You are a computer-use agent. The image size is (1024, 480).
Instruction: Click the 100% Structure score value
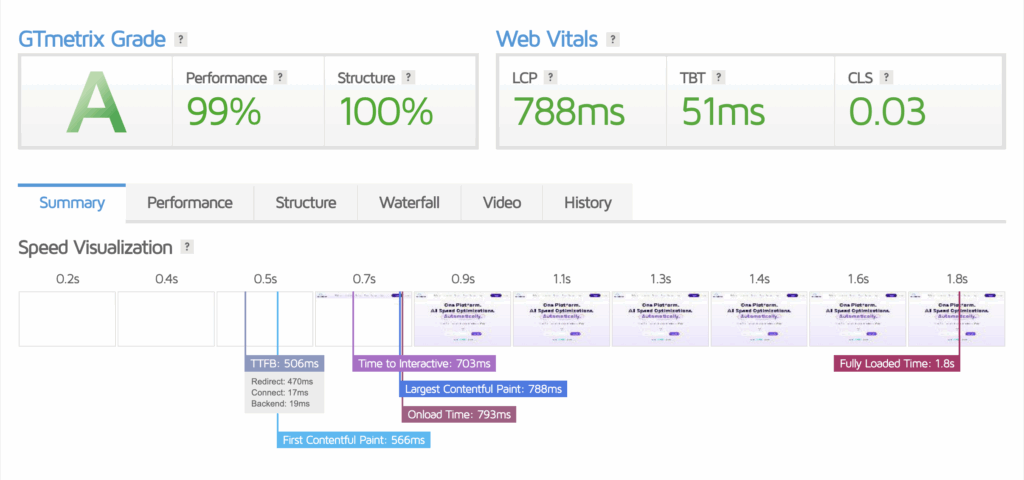click(385, 111)
